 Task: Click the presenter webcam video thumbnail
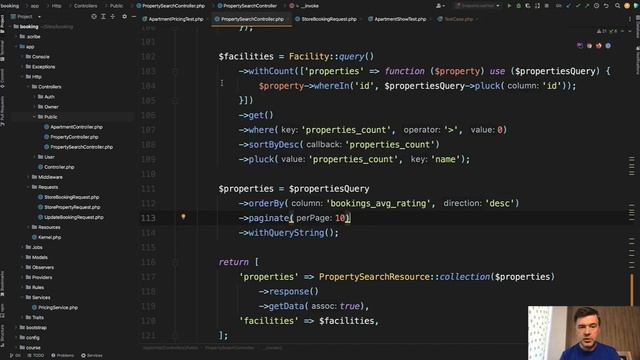pyautogui.click(x=584, y=333)
